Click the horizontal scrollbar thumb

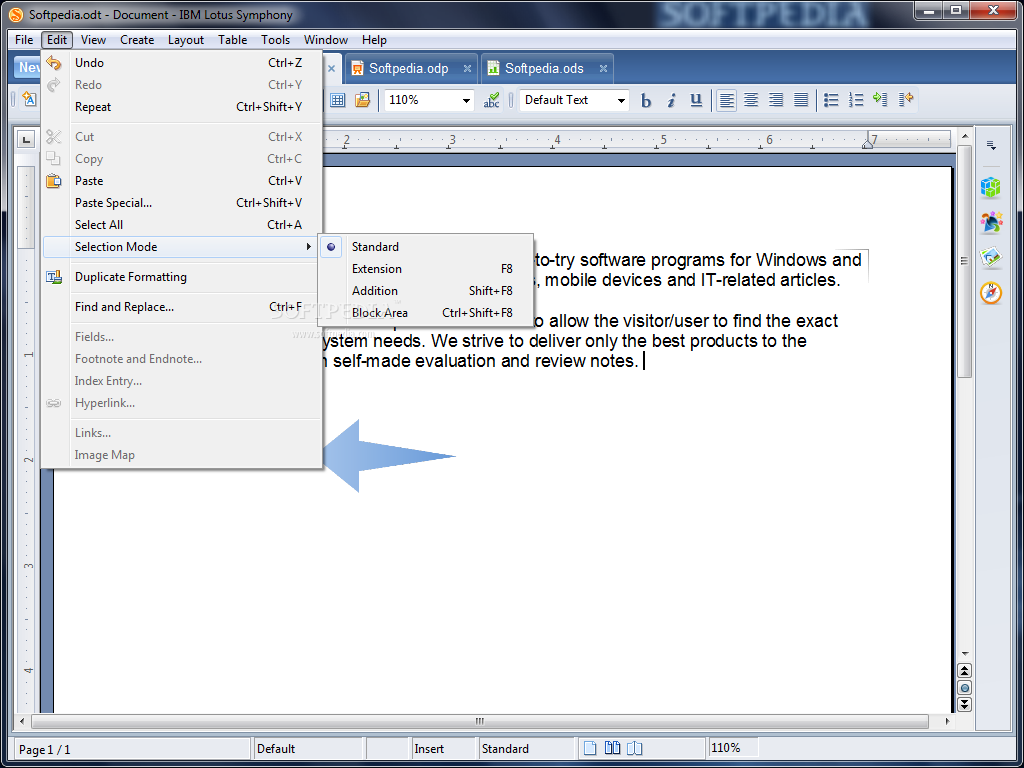480,722
